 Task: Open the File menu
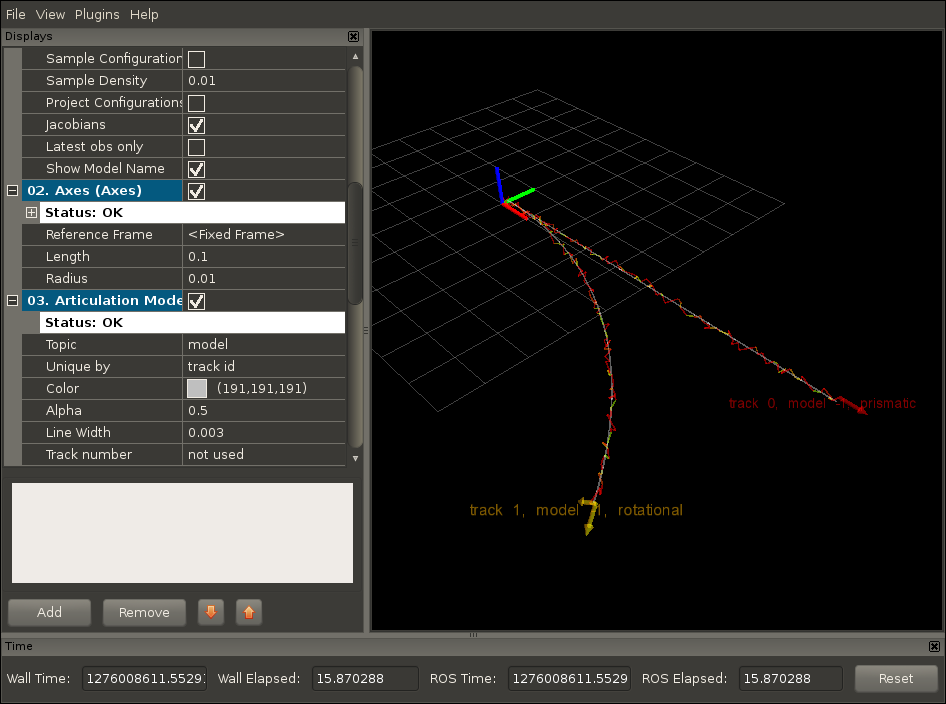click(16, 14)
